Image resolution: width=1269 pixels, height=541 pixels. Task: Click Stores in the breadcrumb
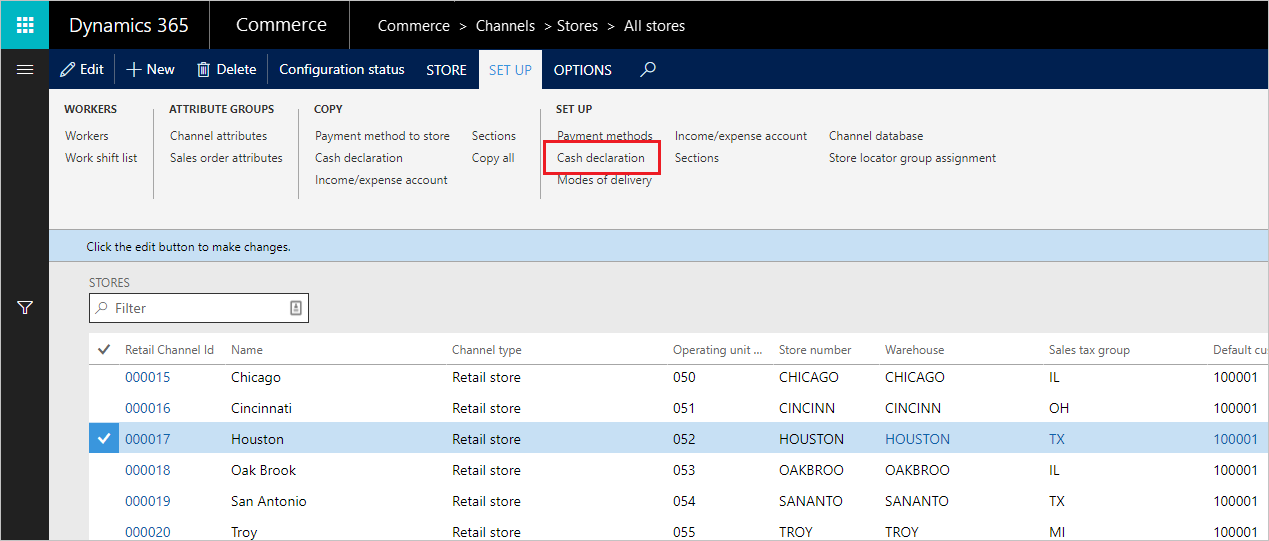577,26
